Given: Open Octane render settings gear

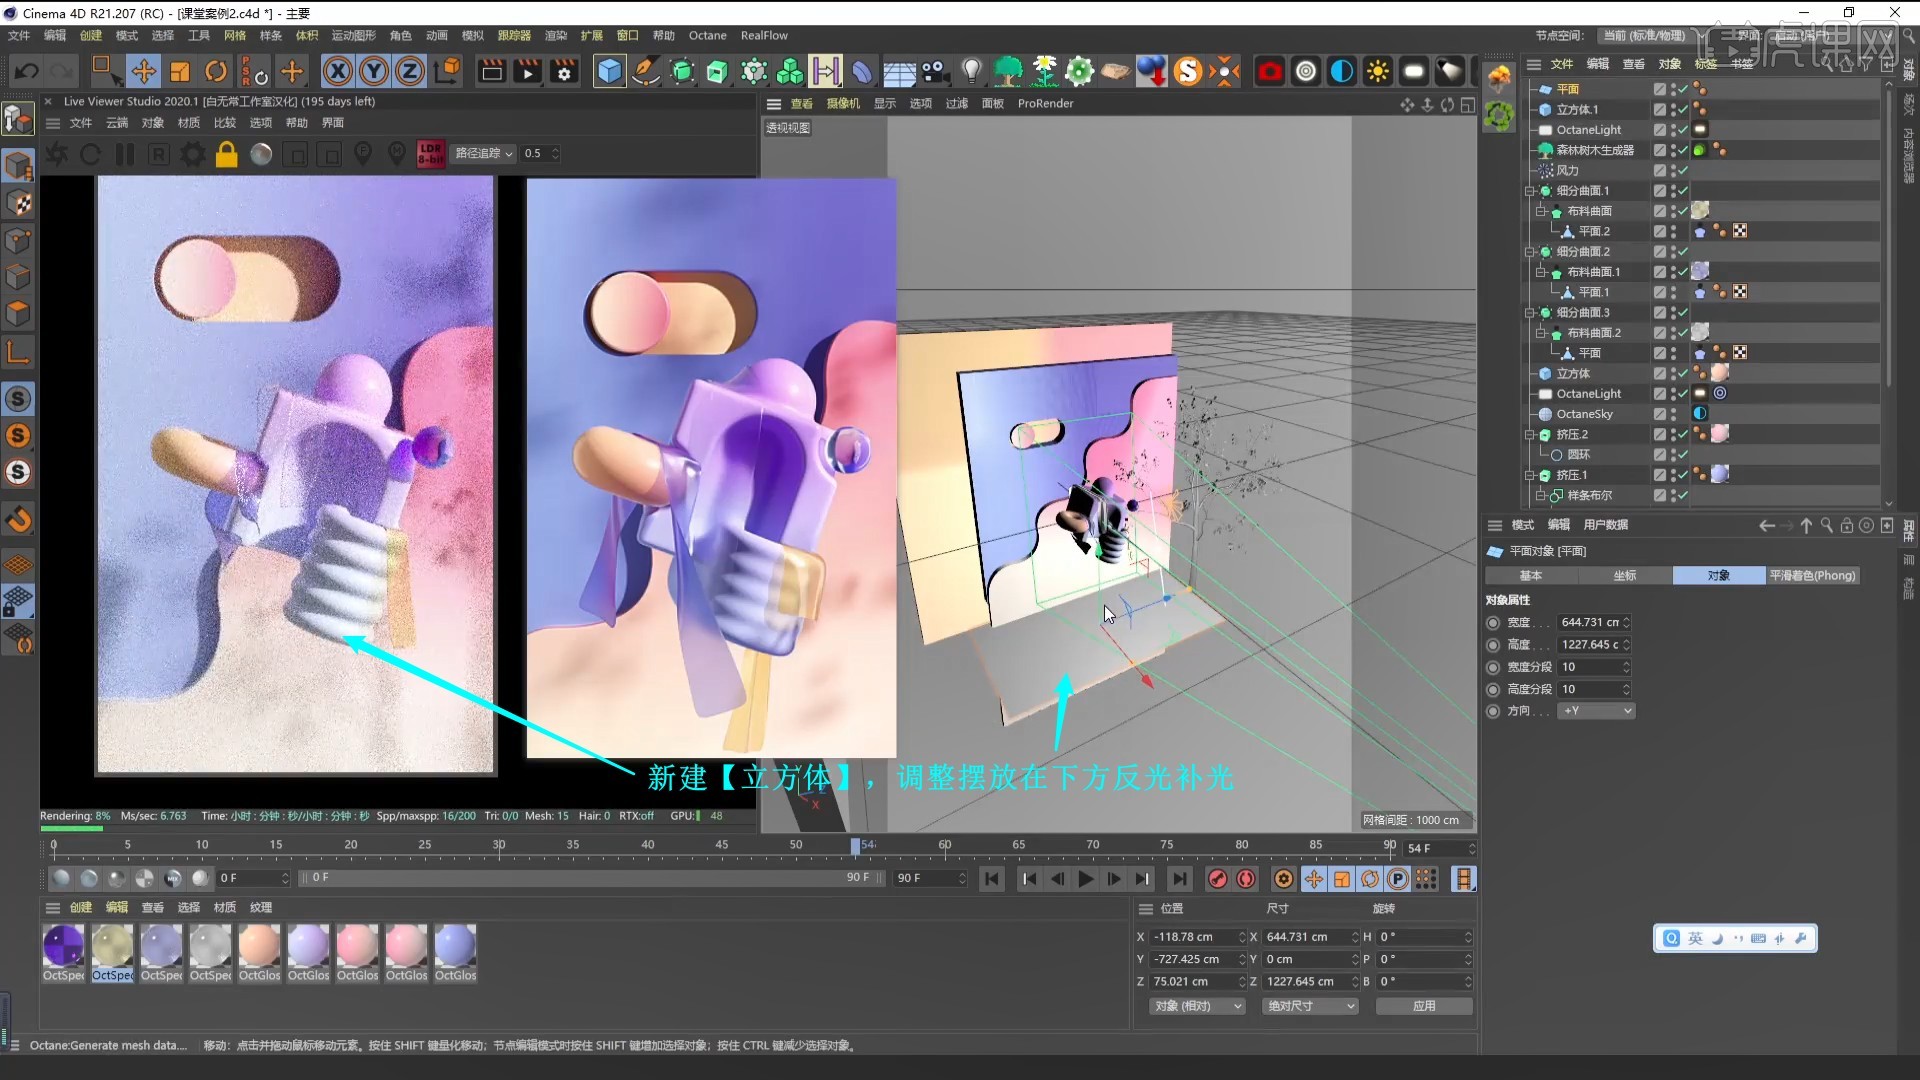Looking at the screenshot, I should 192,154.
